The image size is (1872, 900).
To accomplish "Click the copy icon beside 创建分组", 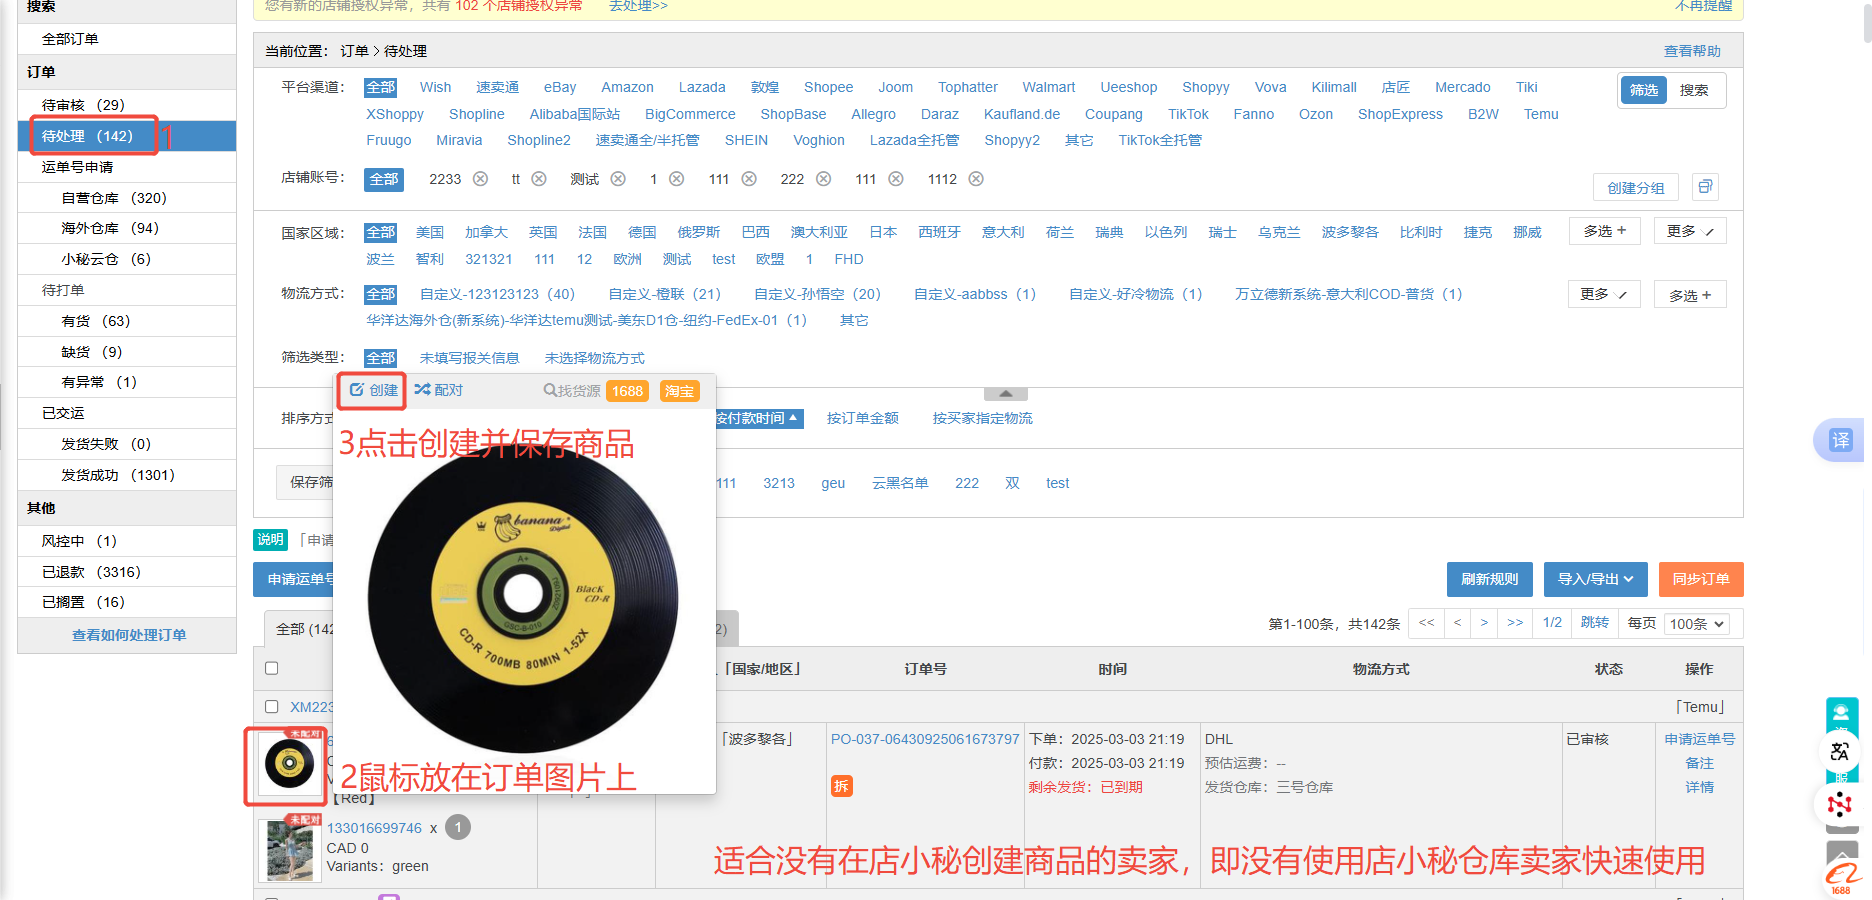I will pyautogui.click(x=1705, y=186).
